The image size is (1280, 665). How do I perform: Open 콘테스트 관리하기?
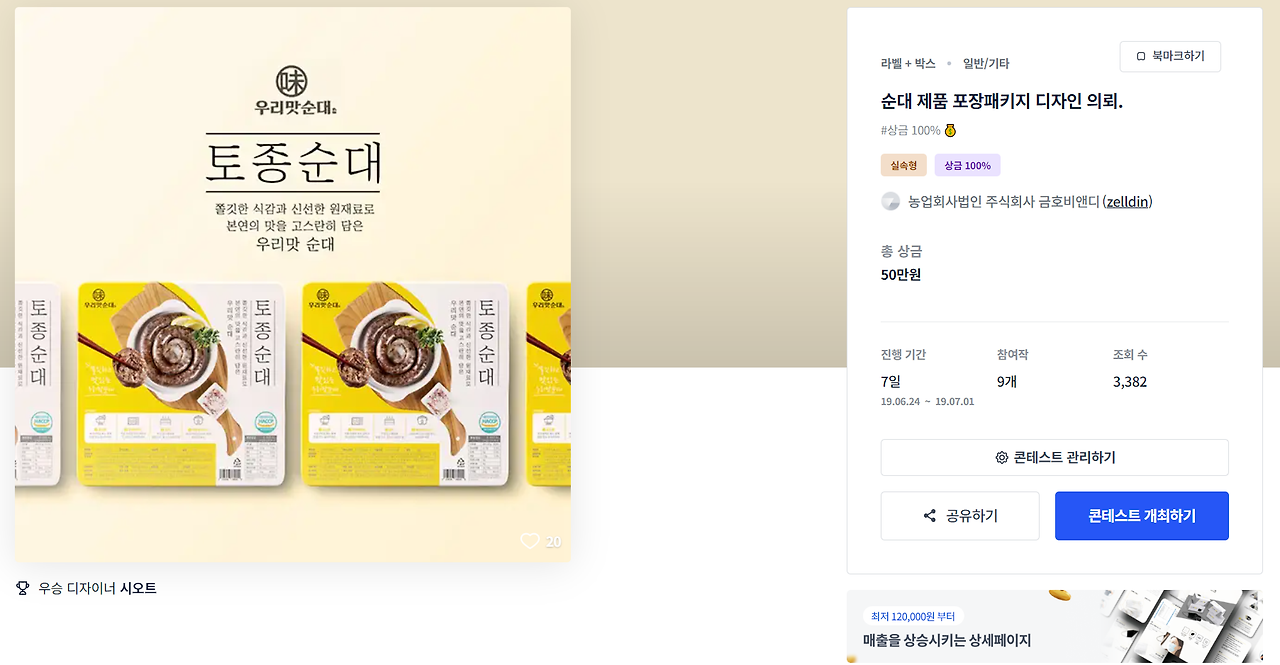(x=1055, y=458)
